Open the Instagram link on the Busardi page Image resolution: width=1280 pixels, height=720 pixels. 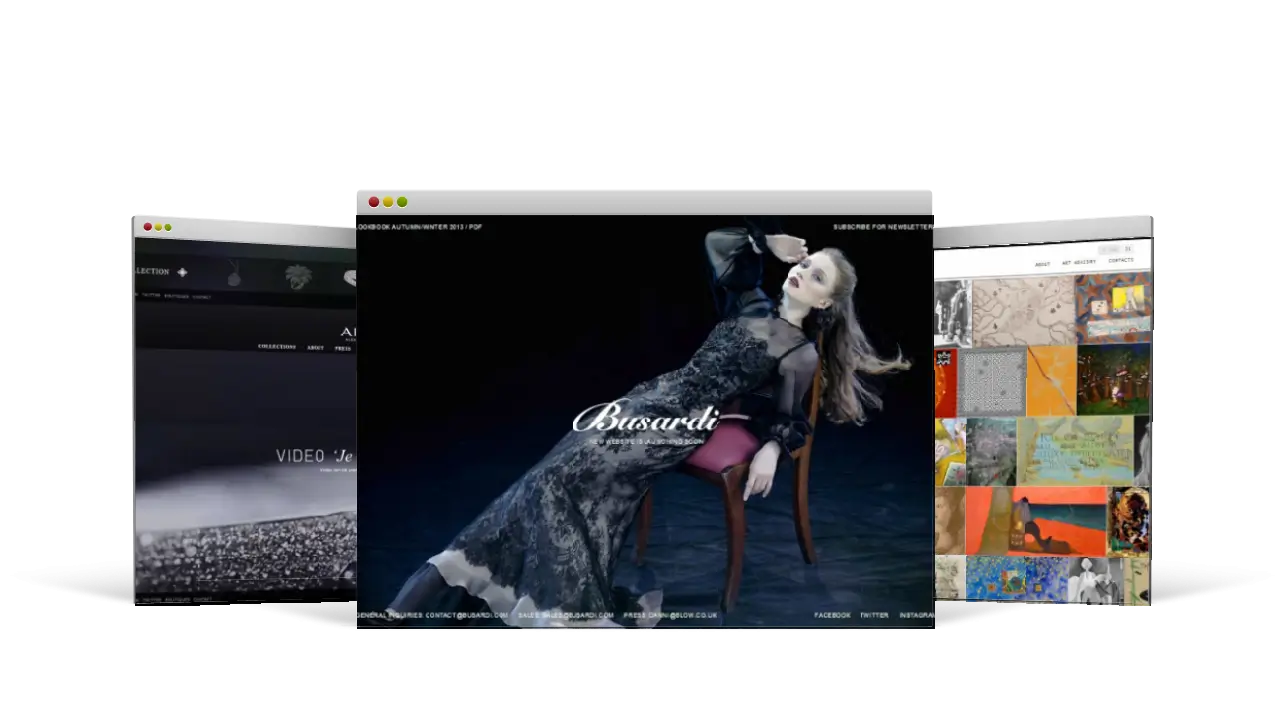pyautogui.click(x=916, y=615)
